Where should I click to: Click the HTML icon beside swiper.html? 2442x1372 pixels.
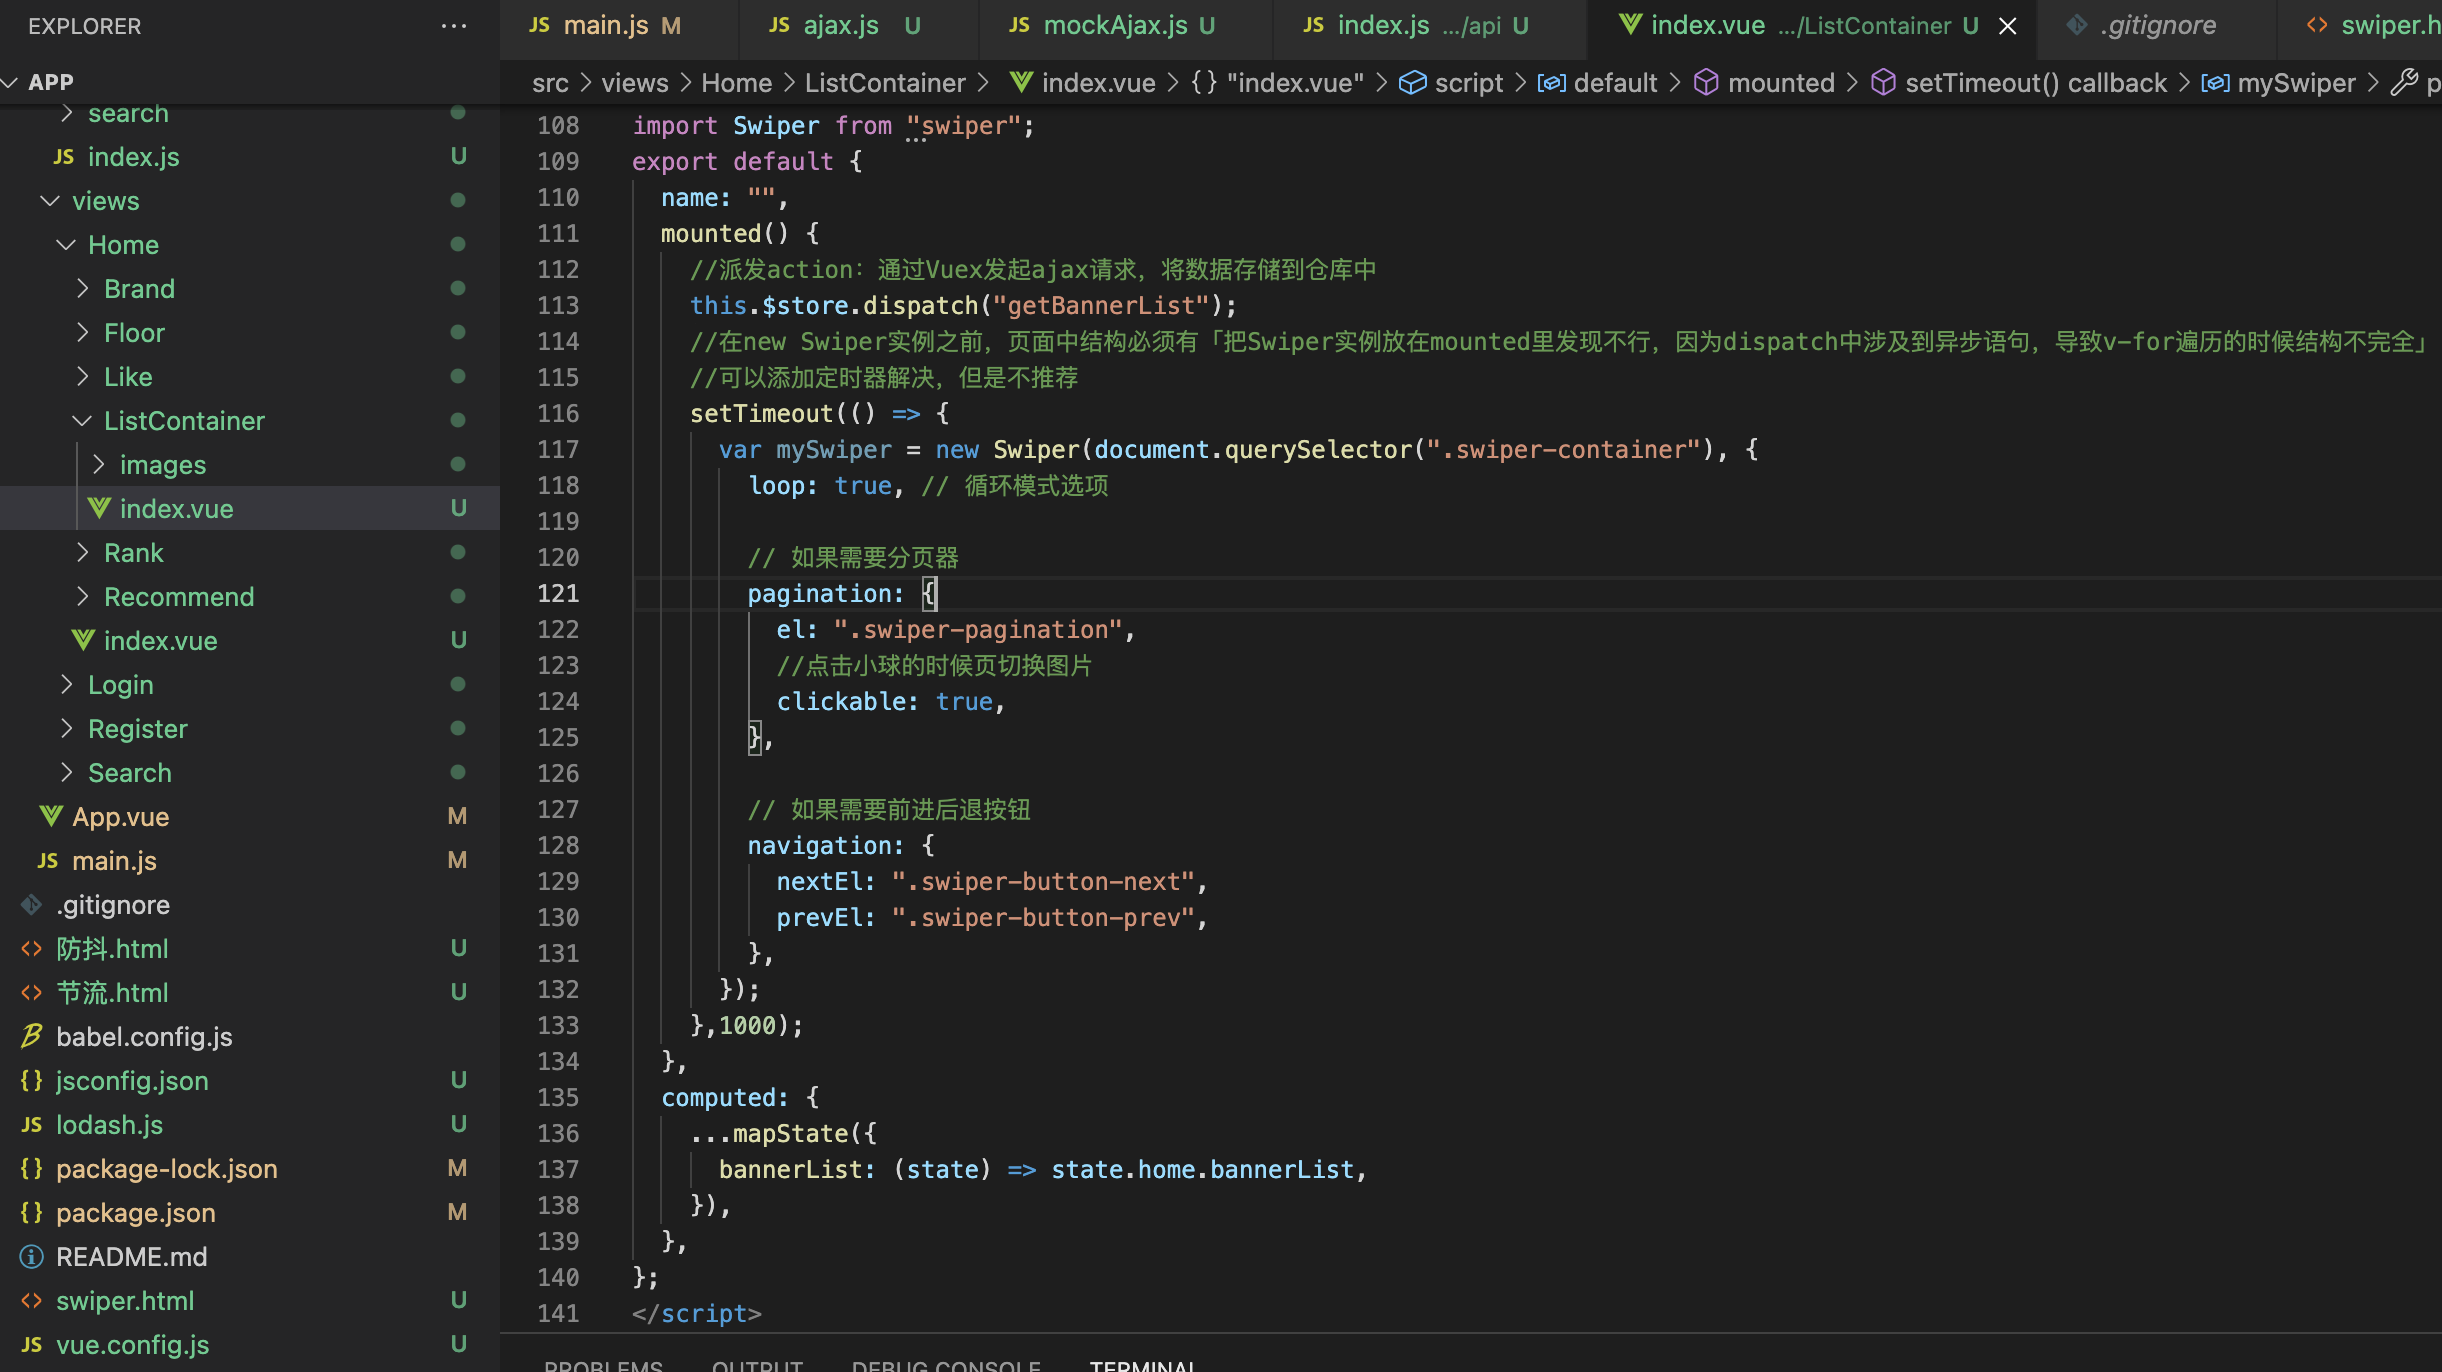click(x=32, y=1301)
